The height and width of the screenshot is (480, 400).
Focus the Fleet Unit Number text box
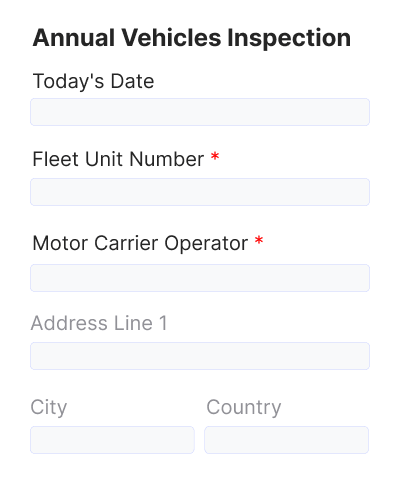200,192
